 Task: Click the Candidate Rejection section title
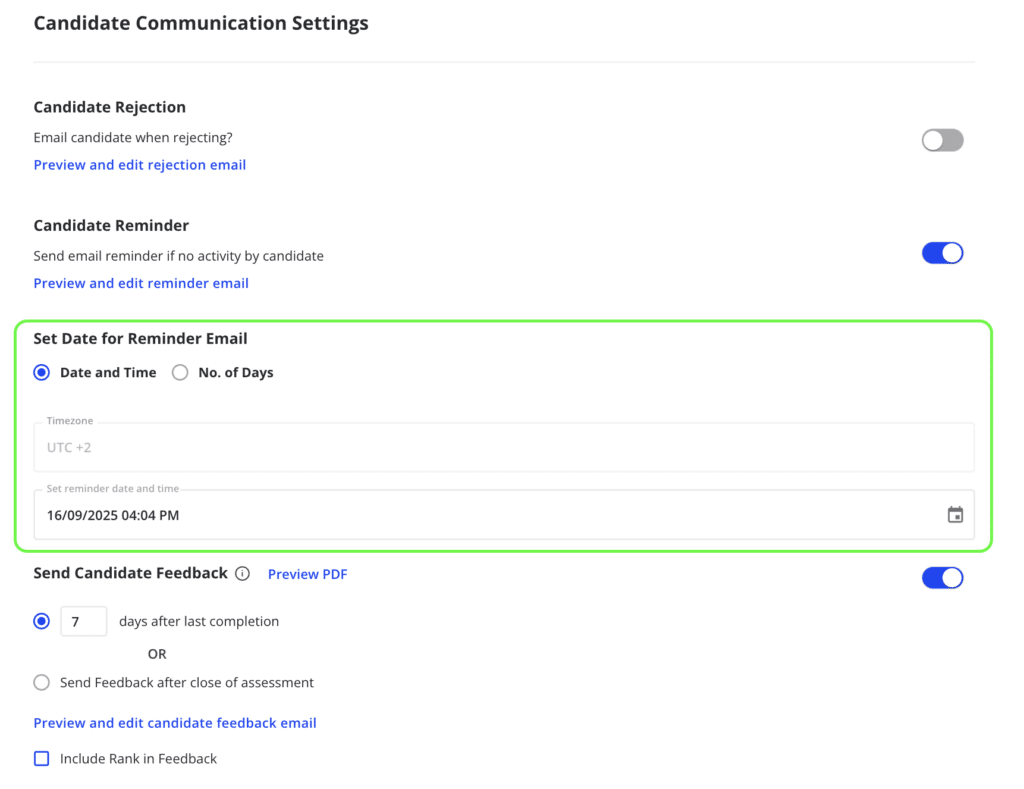coord(110,107)
